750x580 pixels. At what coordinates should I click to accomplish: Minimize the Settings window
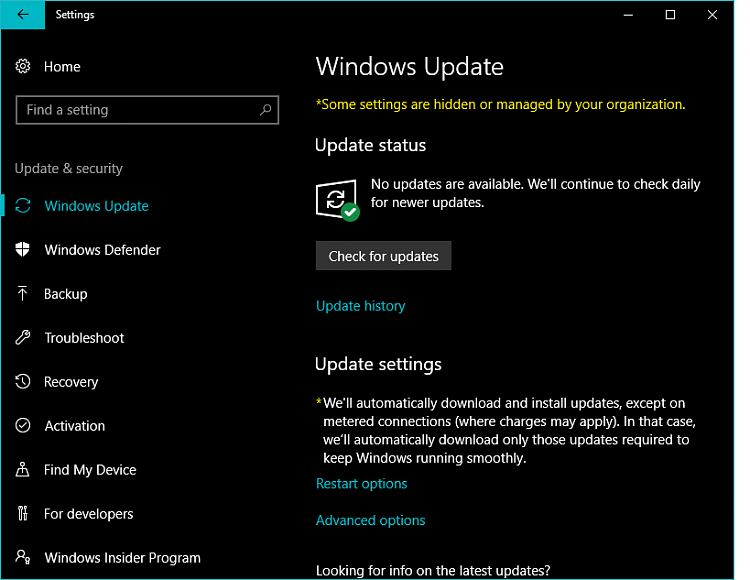coord(628,15)
